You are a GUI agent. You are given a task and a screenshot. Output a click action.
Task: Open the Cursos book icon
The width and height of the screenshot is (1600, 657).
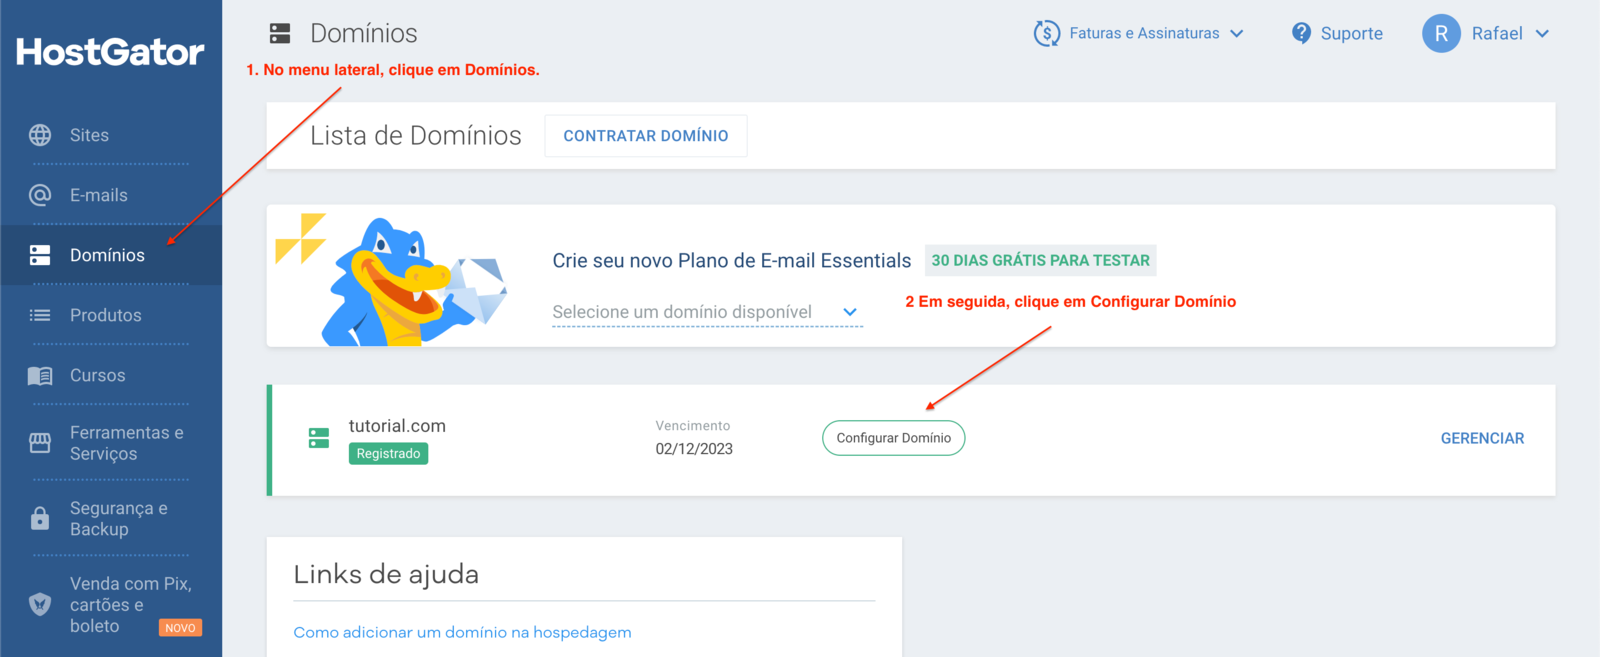pos(40,375)
